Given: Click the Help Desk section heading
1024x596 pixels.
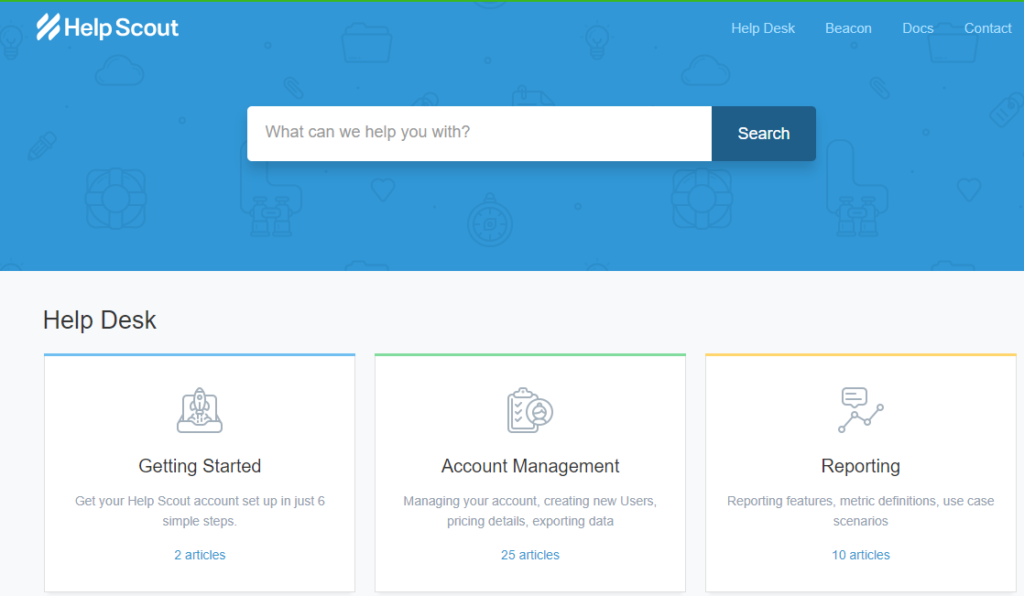Looking at the screenshot, I should coord(100,320).
